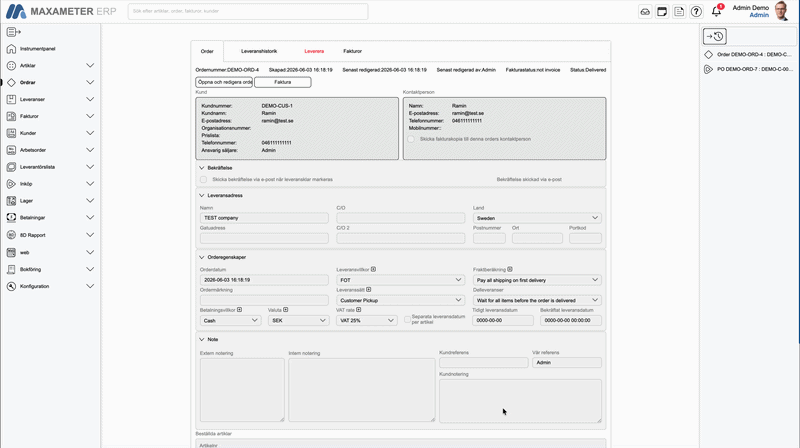Click the Tidigt leveransdatum field

503,320
